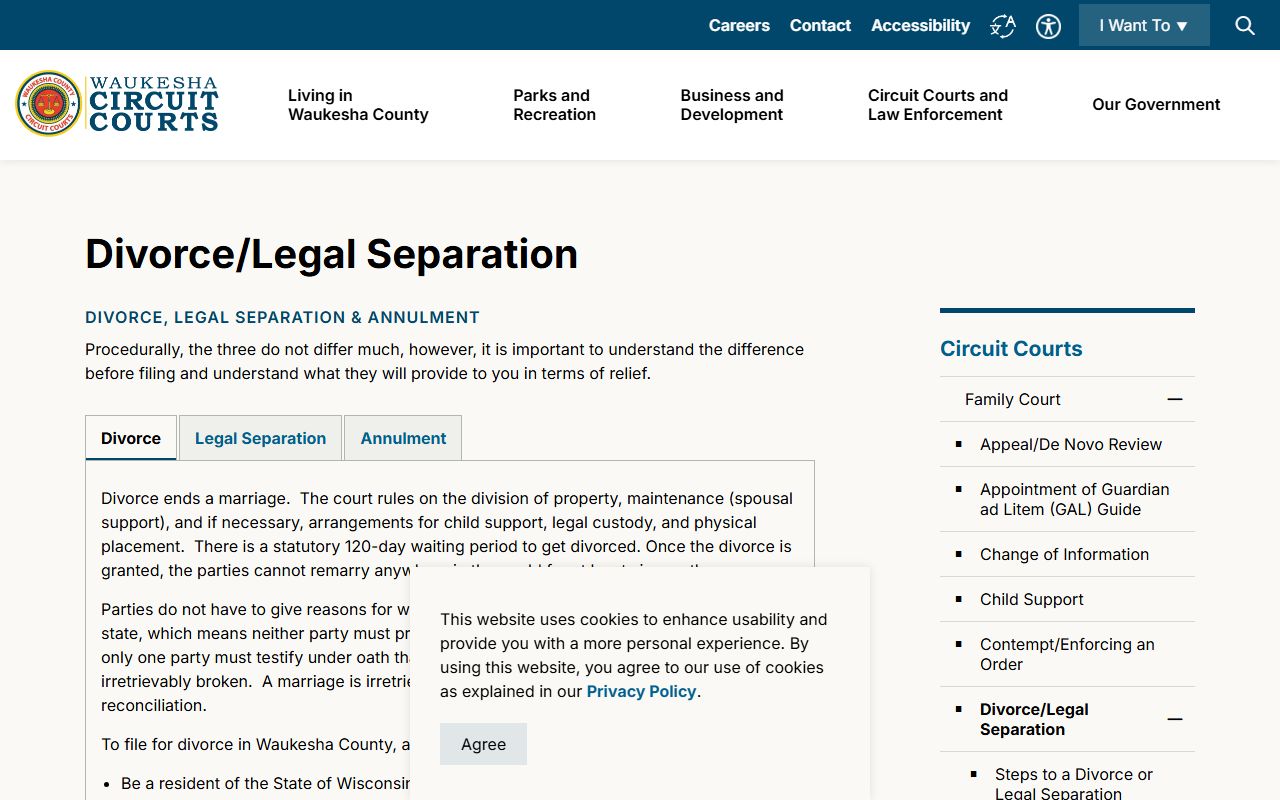1280x800 pixels.
Task: Open the Privacy Policy link
Action: pyautogui.click(x=641, y=691)
